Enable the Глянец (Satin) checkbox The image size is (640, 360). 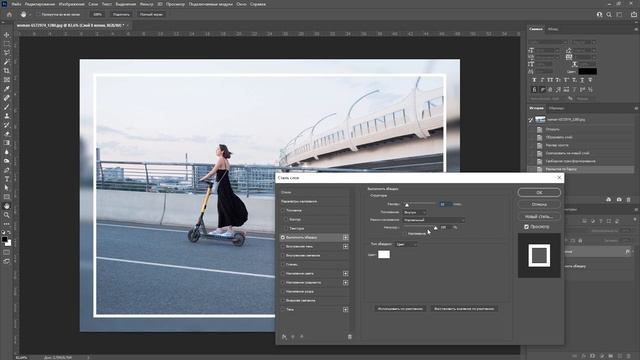tap(282, 264)
